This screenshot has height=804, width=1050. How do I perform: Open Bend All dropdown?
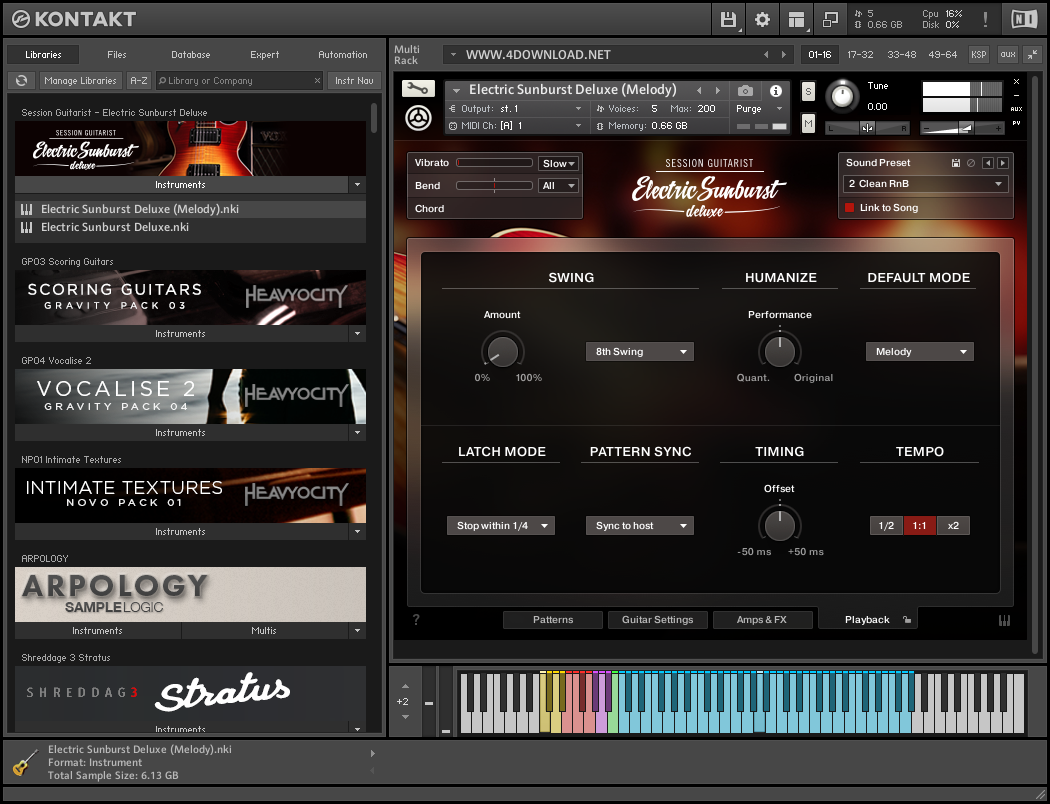pyautogui.click(x=558, y=185)
